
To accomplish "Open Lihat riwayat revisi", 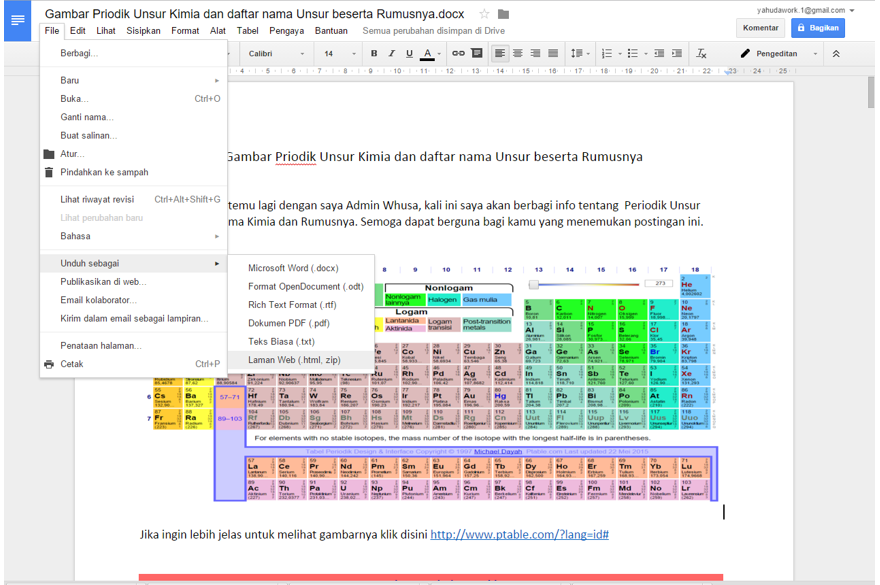I will (x=134, y=199).
